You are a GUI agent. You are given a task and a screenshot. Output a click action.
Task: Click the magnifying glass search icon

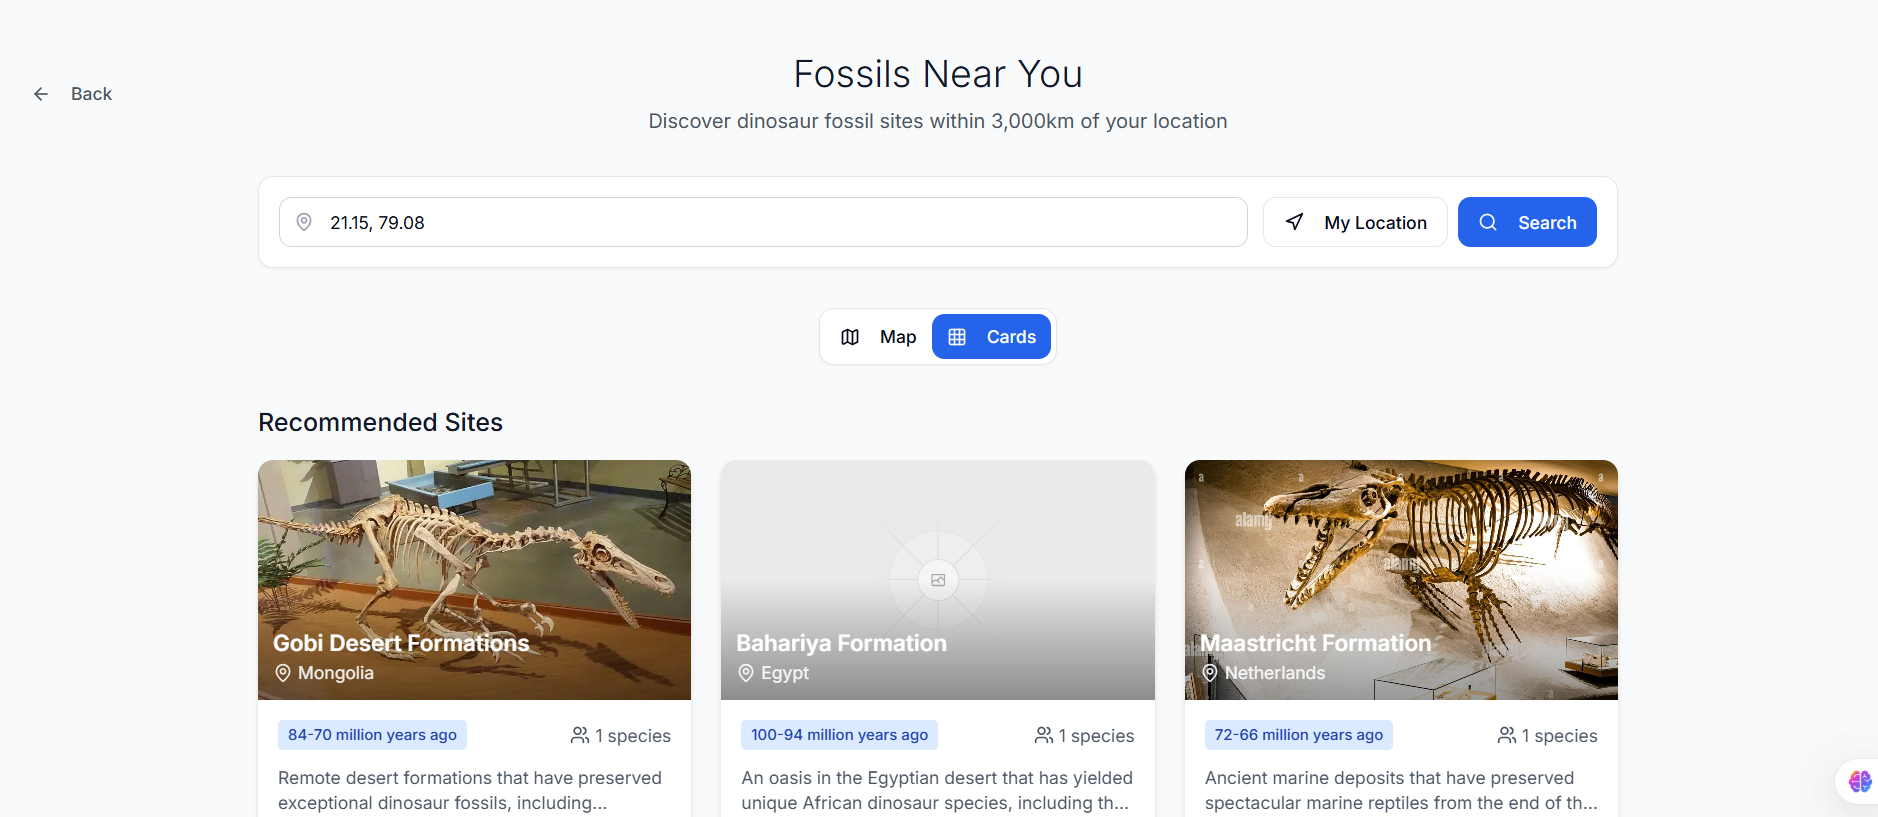point(1488,222)
